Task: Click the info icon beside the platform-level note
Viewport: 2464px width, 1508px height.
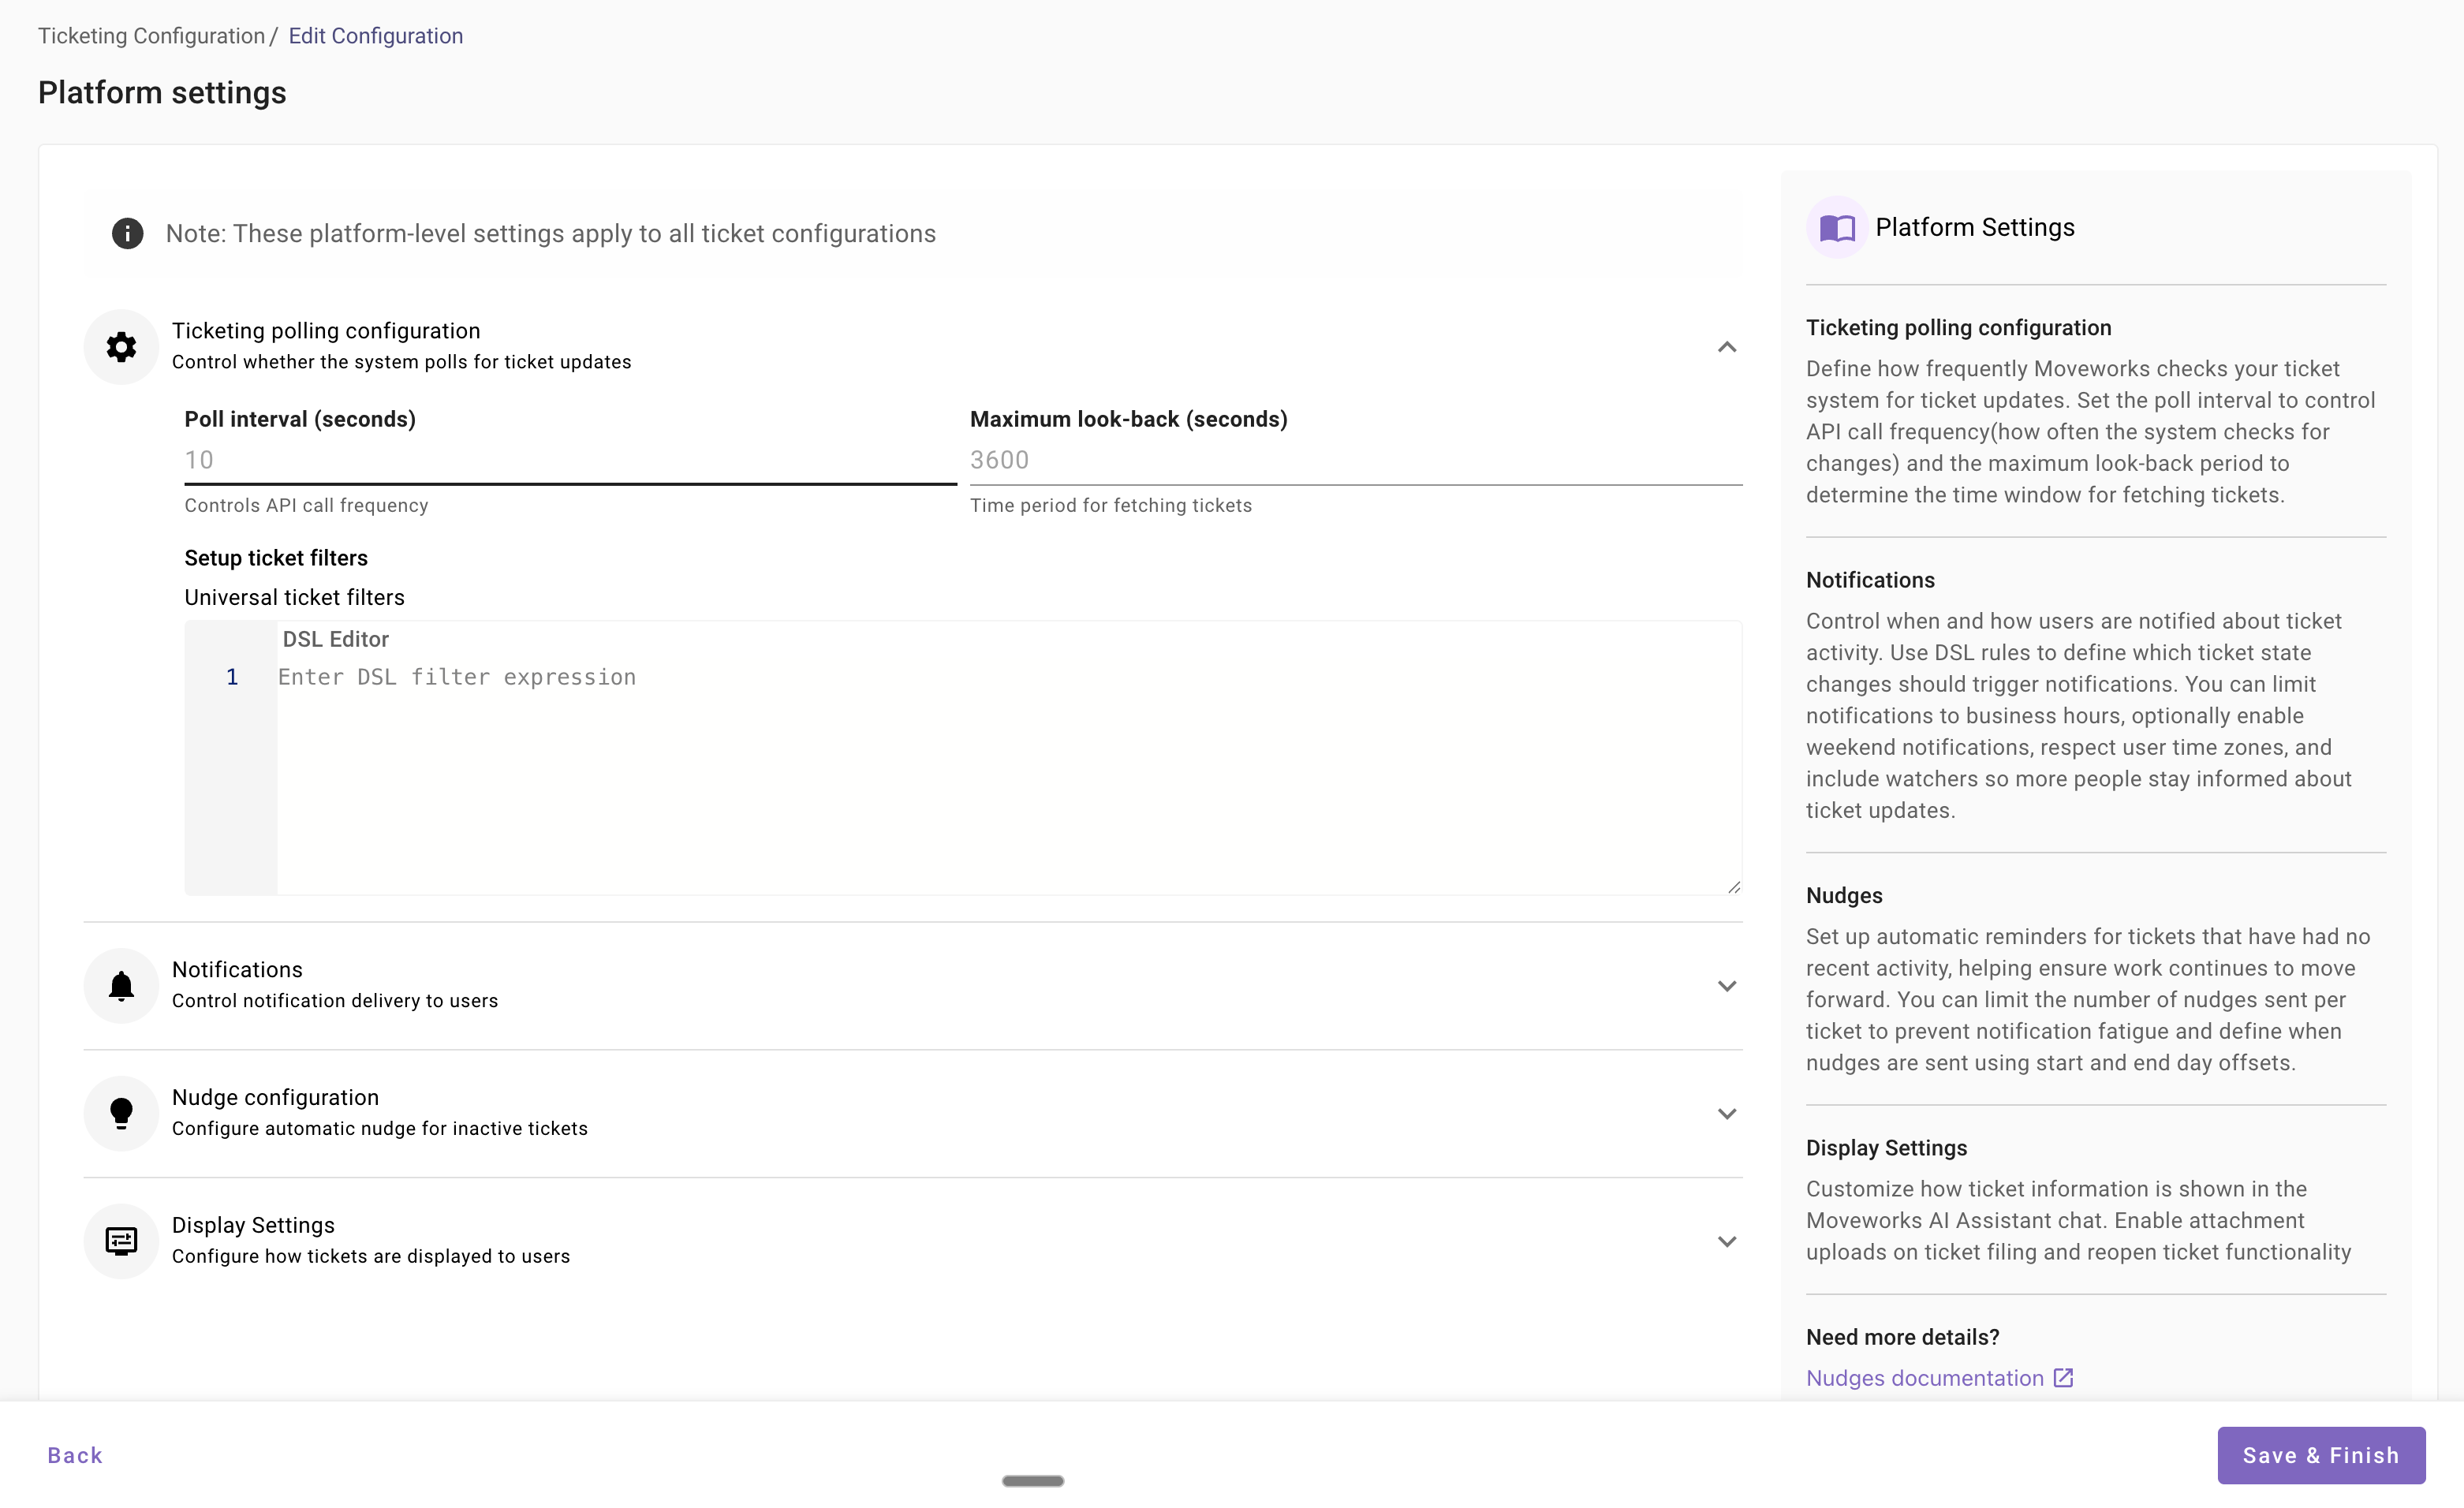Action: click(x=127, y=233)
